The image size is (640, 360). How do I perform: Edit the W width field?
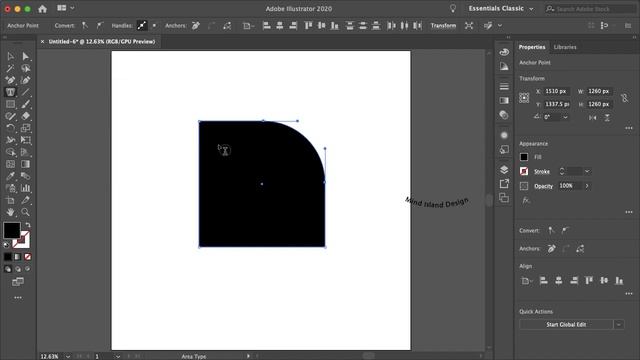(x=599, y=91)
